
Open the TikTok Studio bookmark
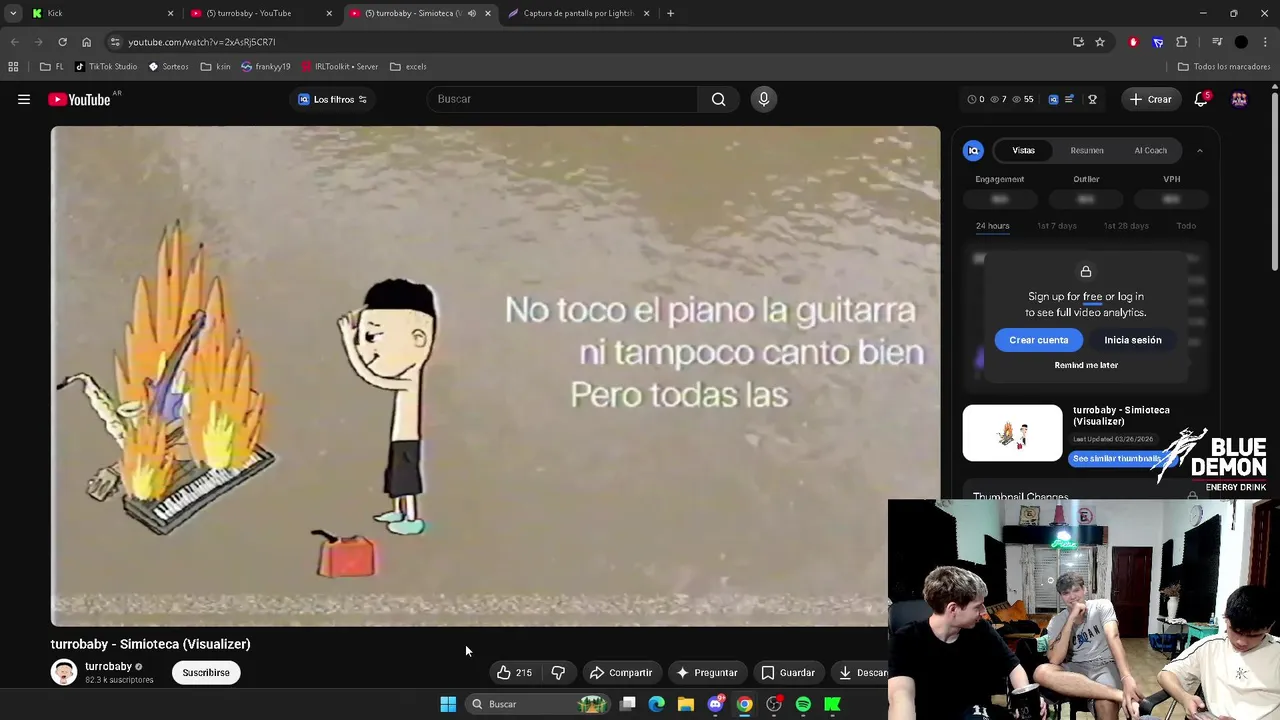[x=106, y=66]
